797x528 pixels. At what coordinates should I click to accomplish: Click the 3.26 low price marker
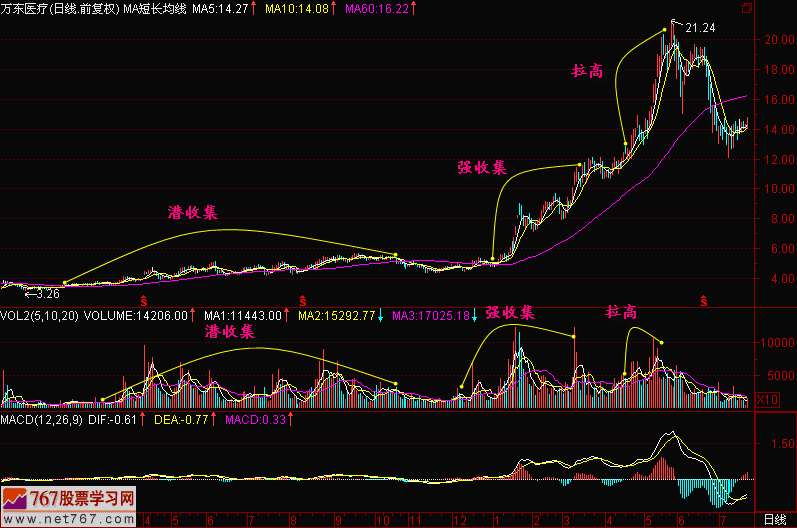[x=44, y=294]
